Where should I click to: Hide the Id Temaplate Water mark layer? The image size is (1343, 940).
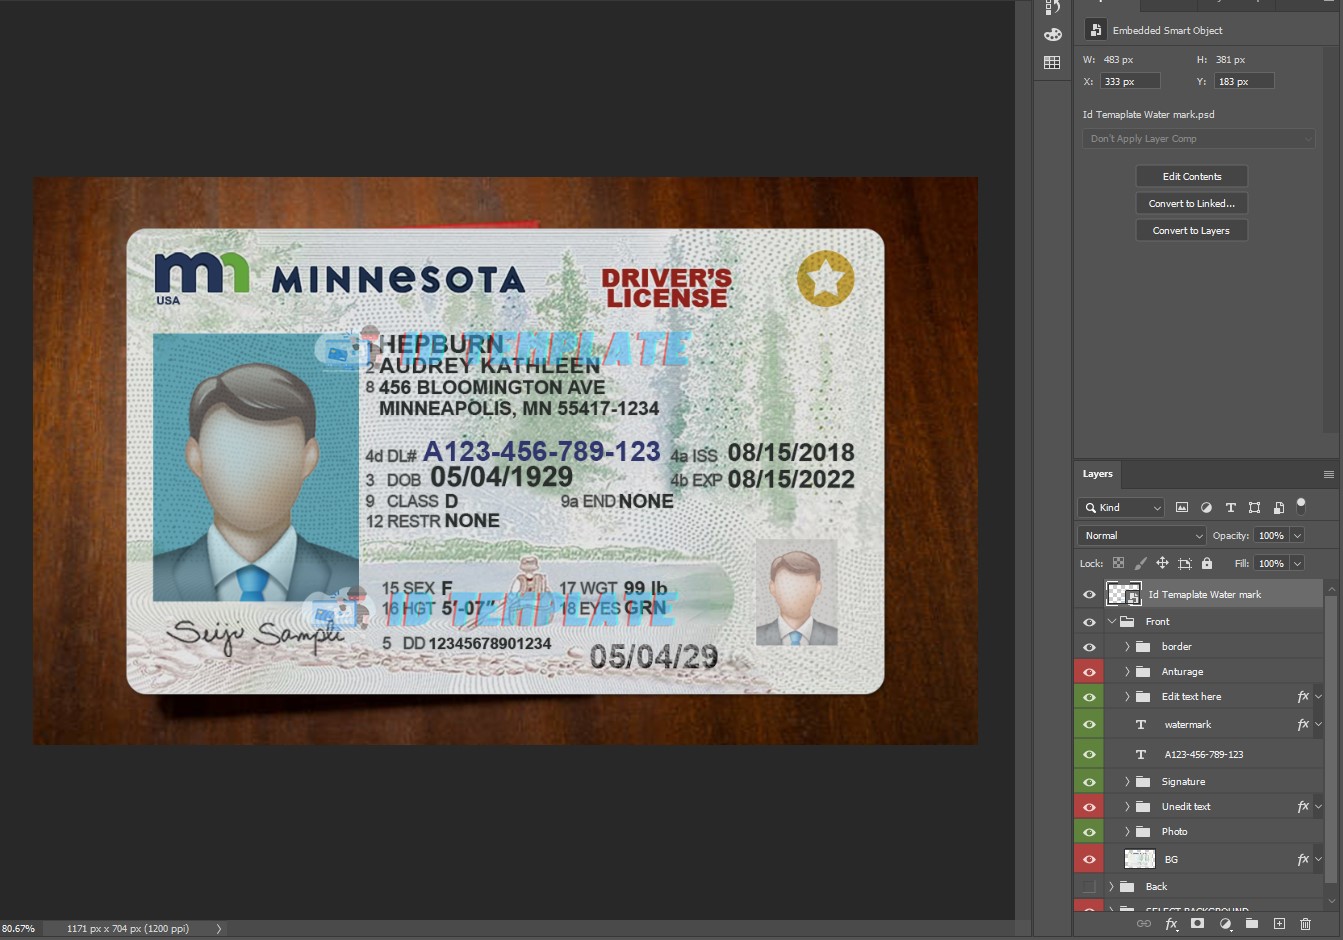(x=1089, y=594)
